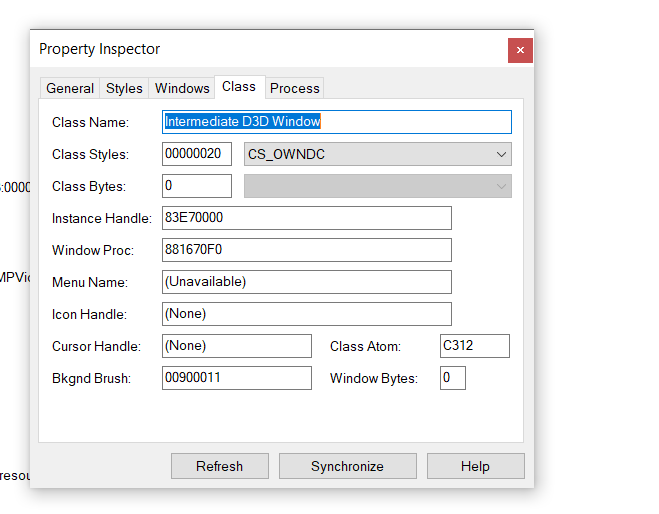The width and height of the screenshot is (659, 514).
Task: Click the Class tab
Action: tap(239, 87)
